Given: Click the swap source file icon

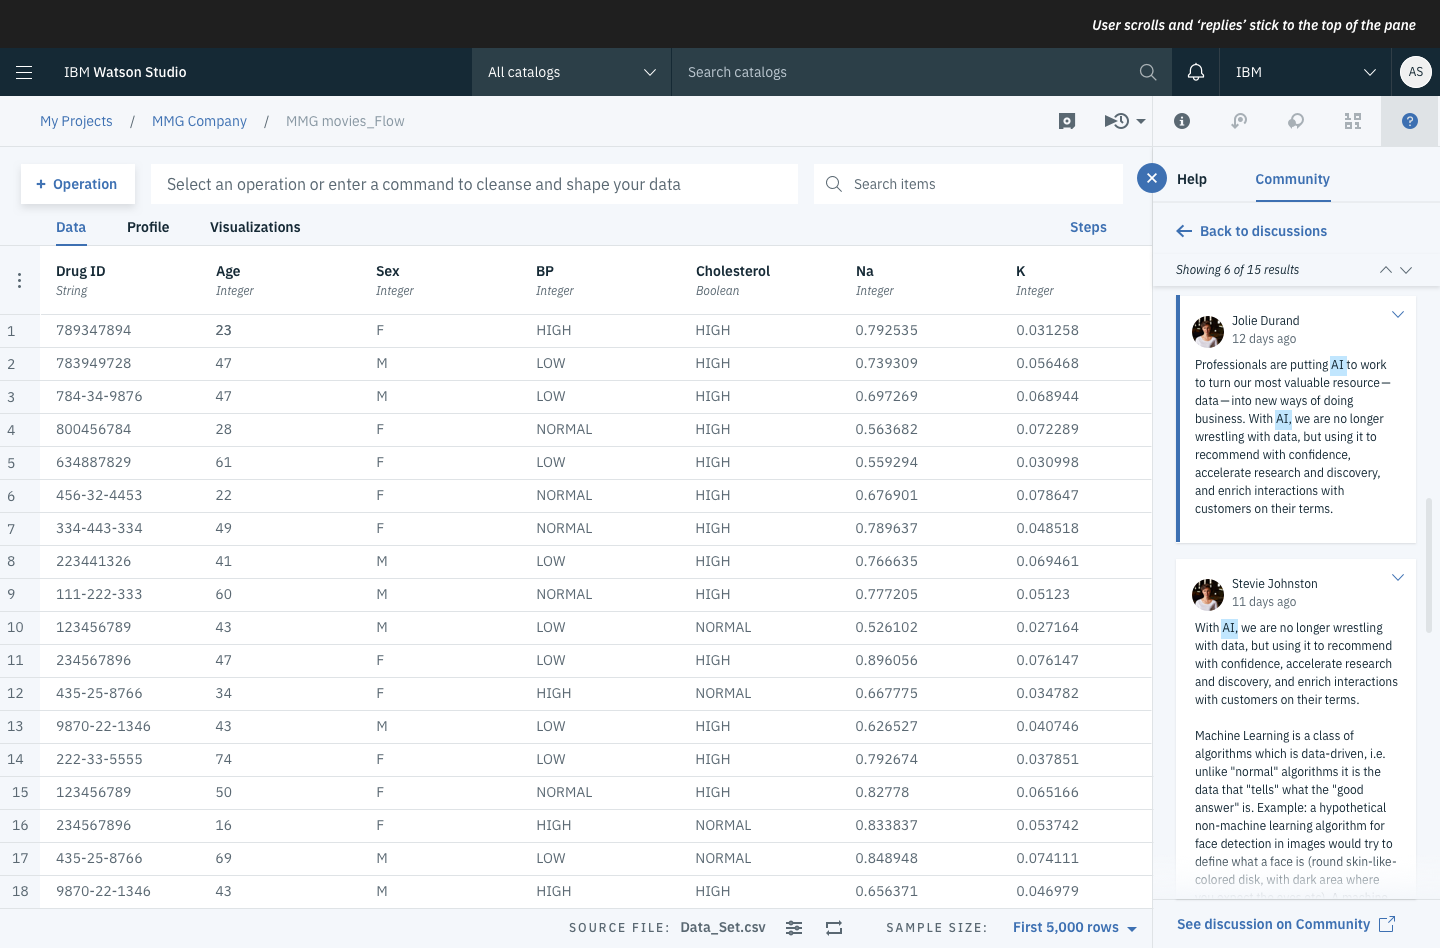Looking at the screenshot, I should (x=834, y=928).
